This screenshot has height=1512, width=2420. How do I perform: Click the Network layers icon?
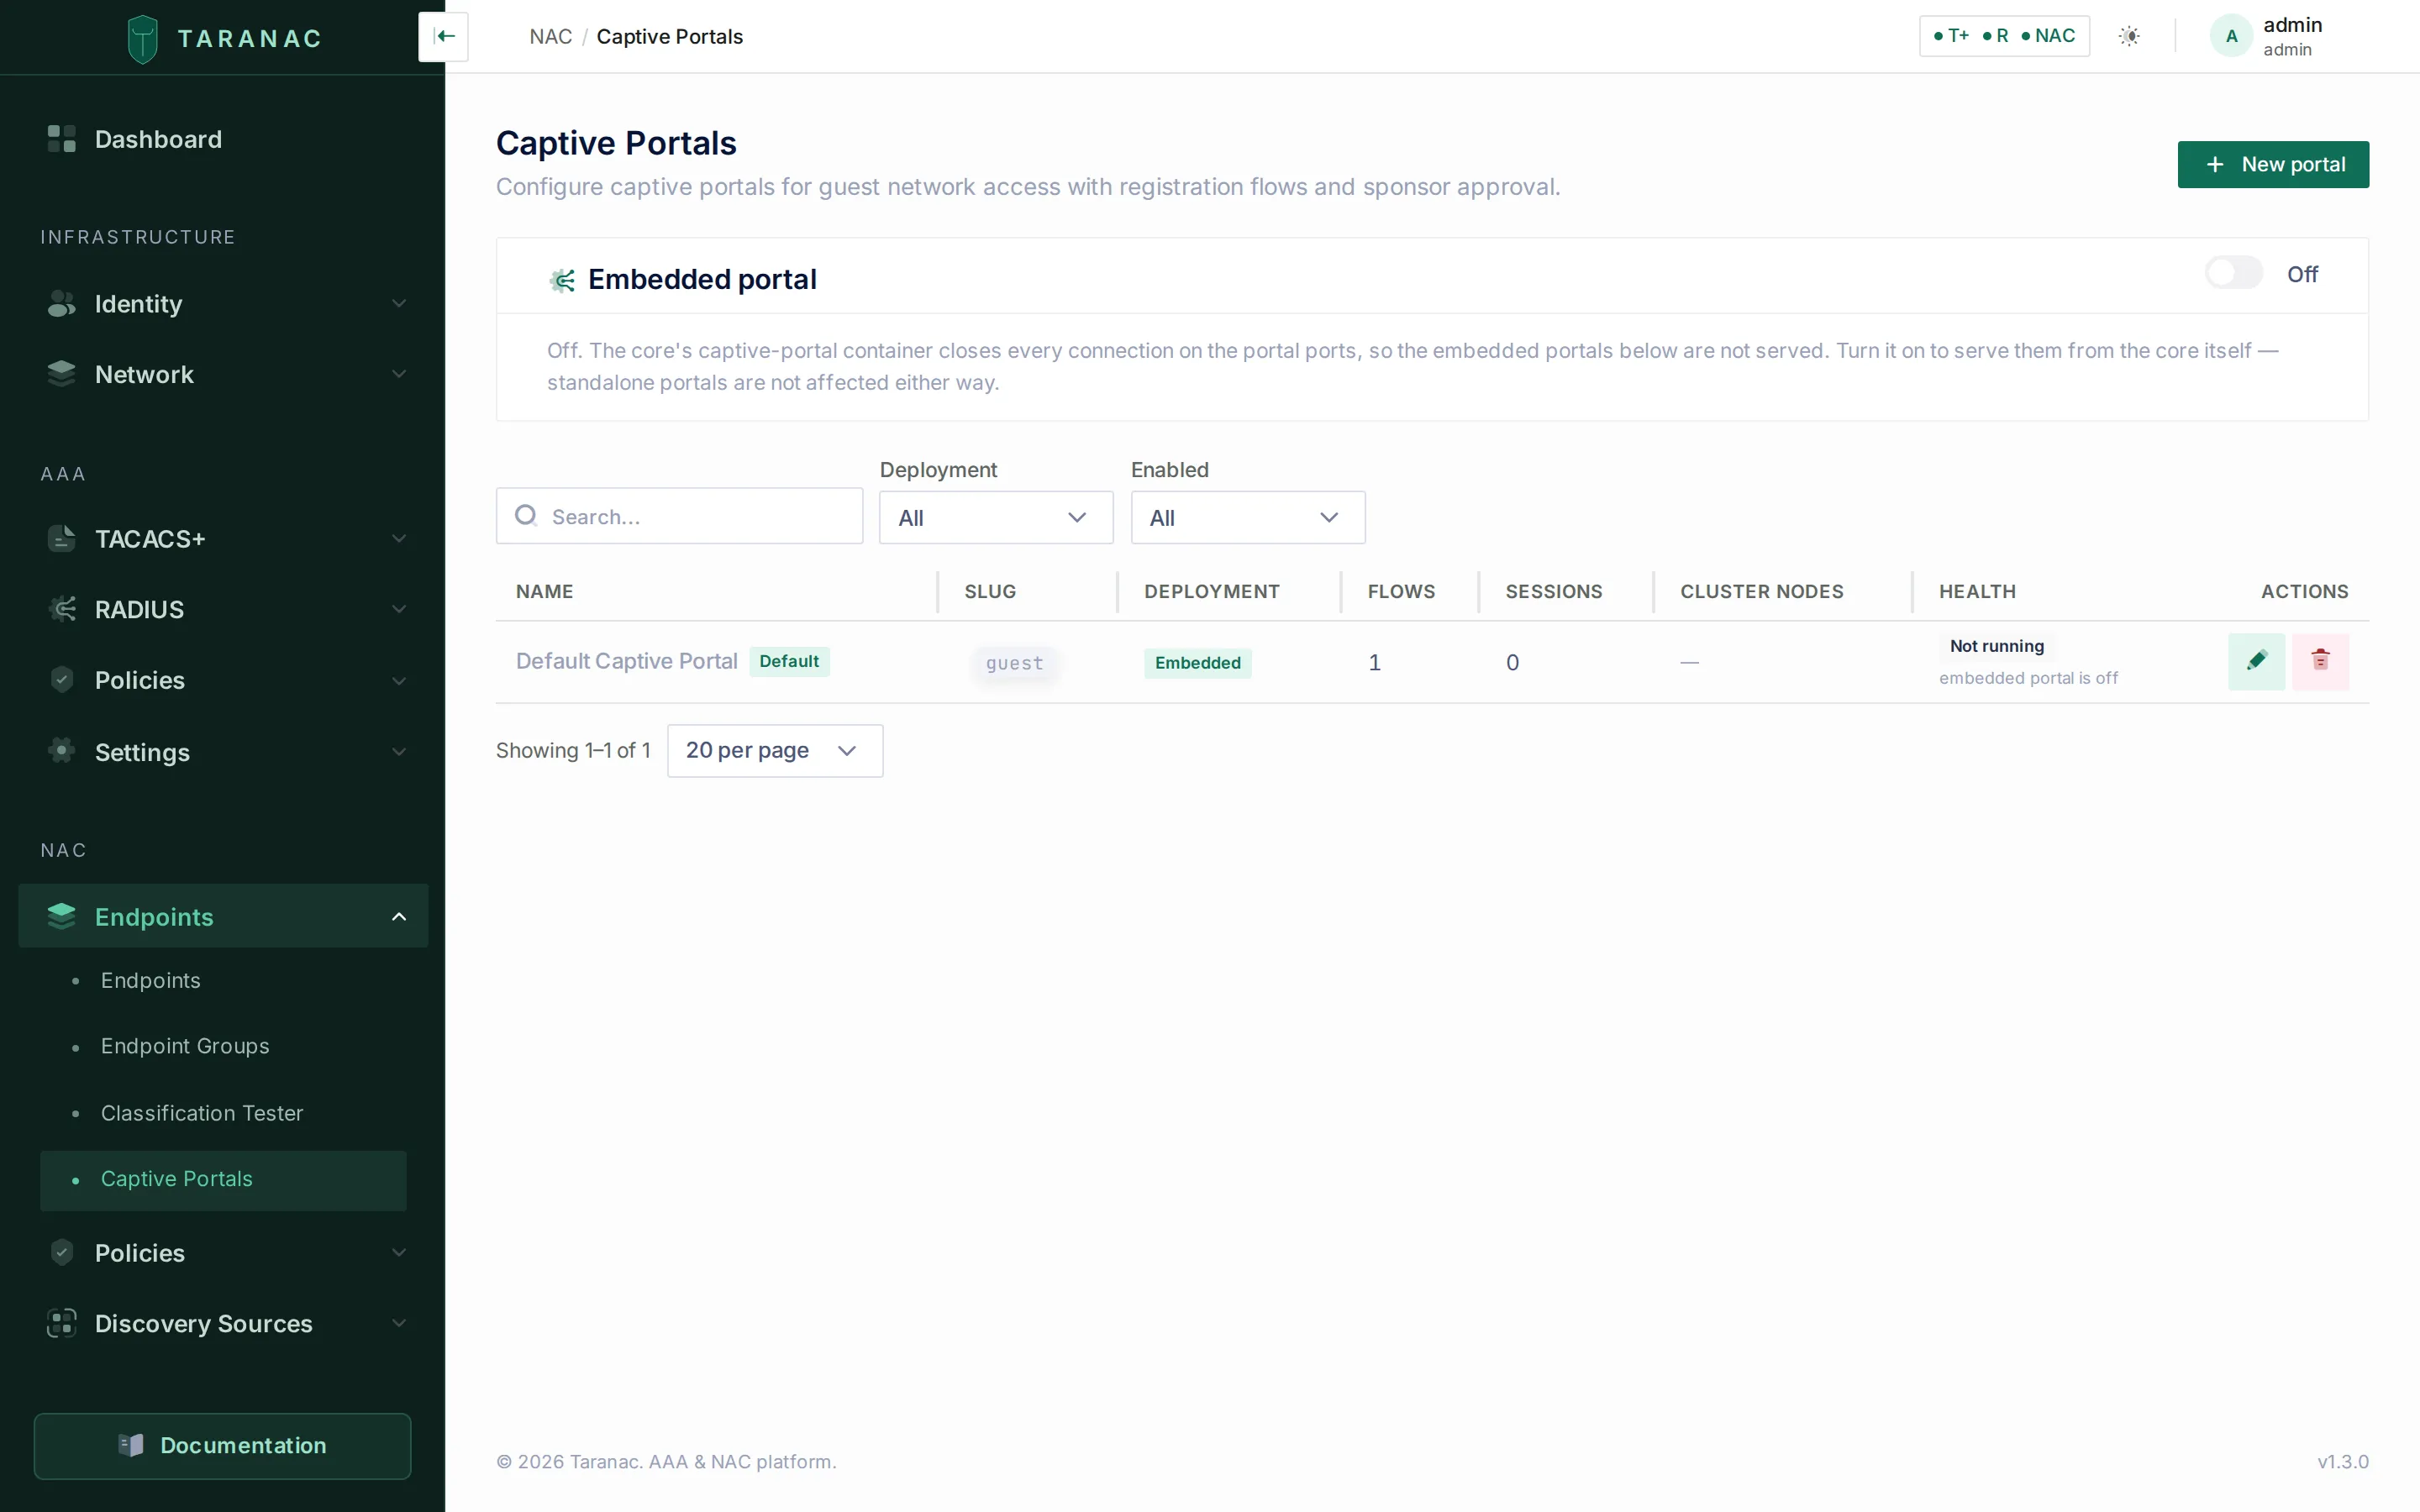point(62,374)
